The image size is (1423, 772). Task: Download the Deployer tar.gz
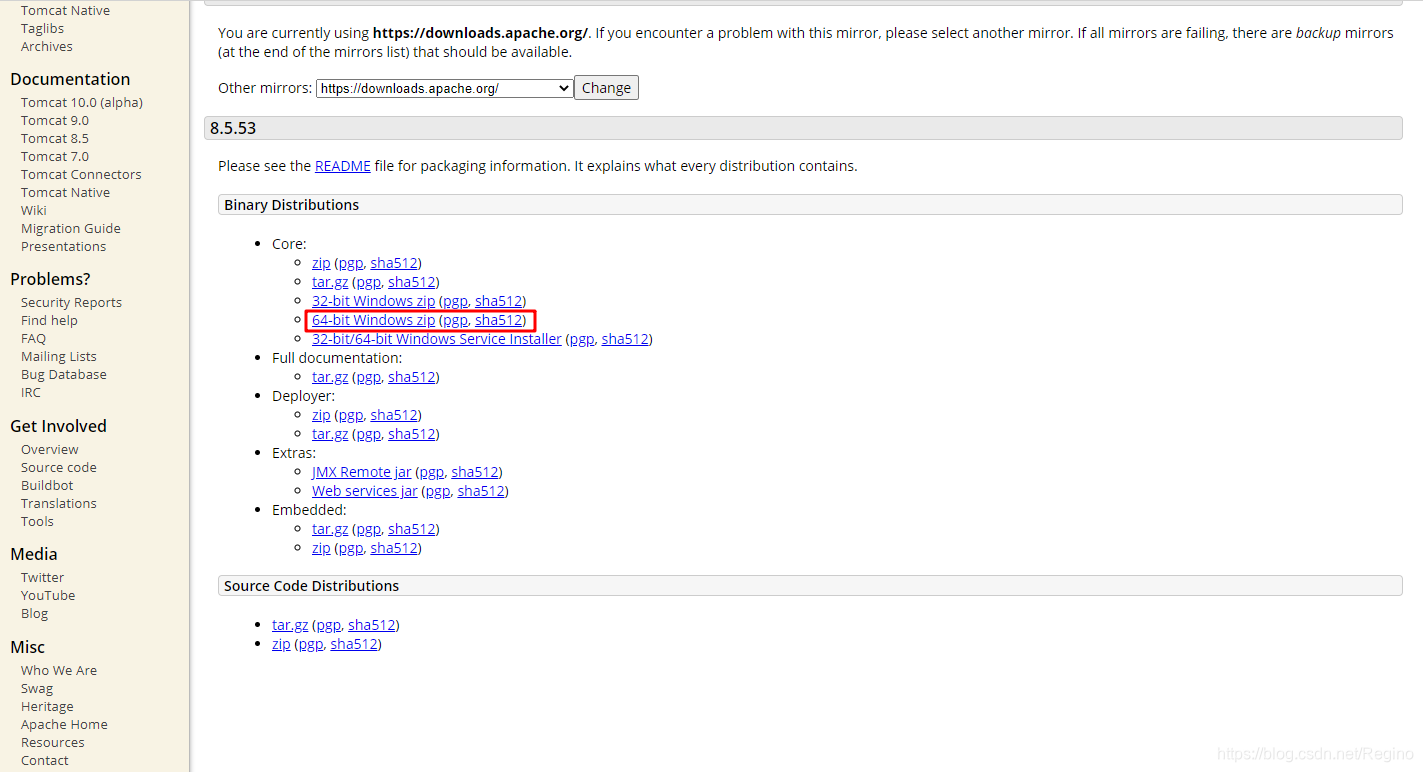tap(330, 434)
